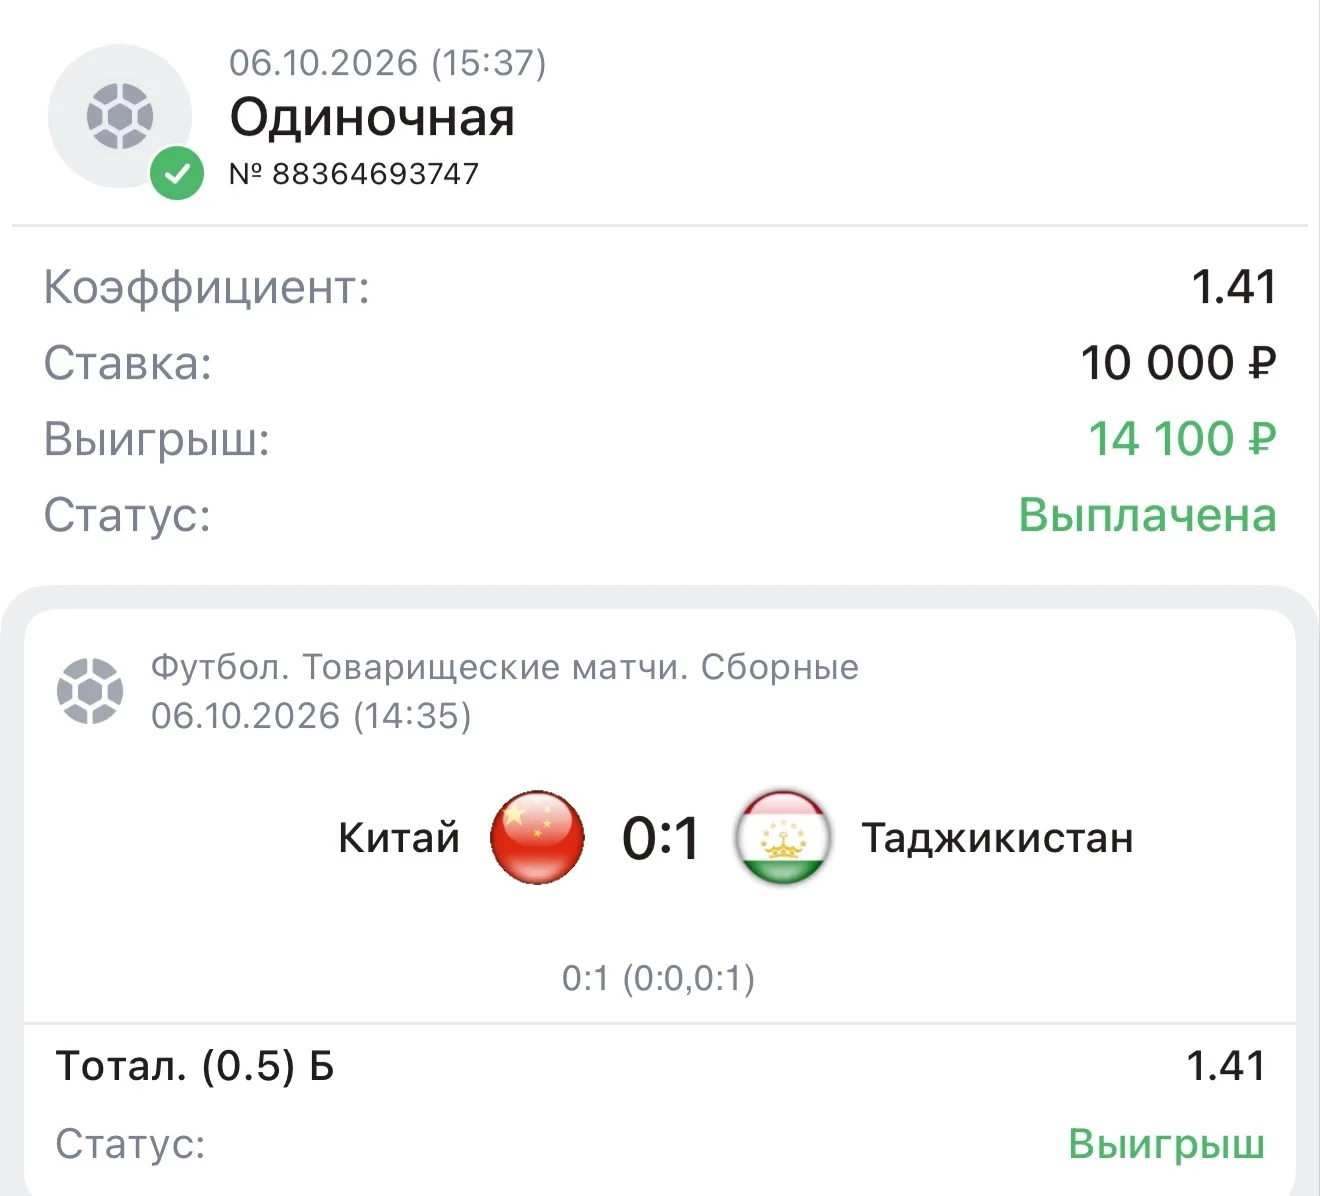Select the Tajikistan flag icon
This screenshot has width=1320, height=1196.
coord(783,837)
